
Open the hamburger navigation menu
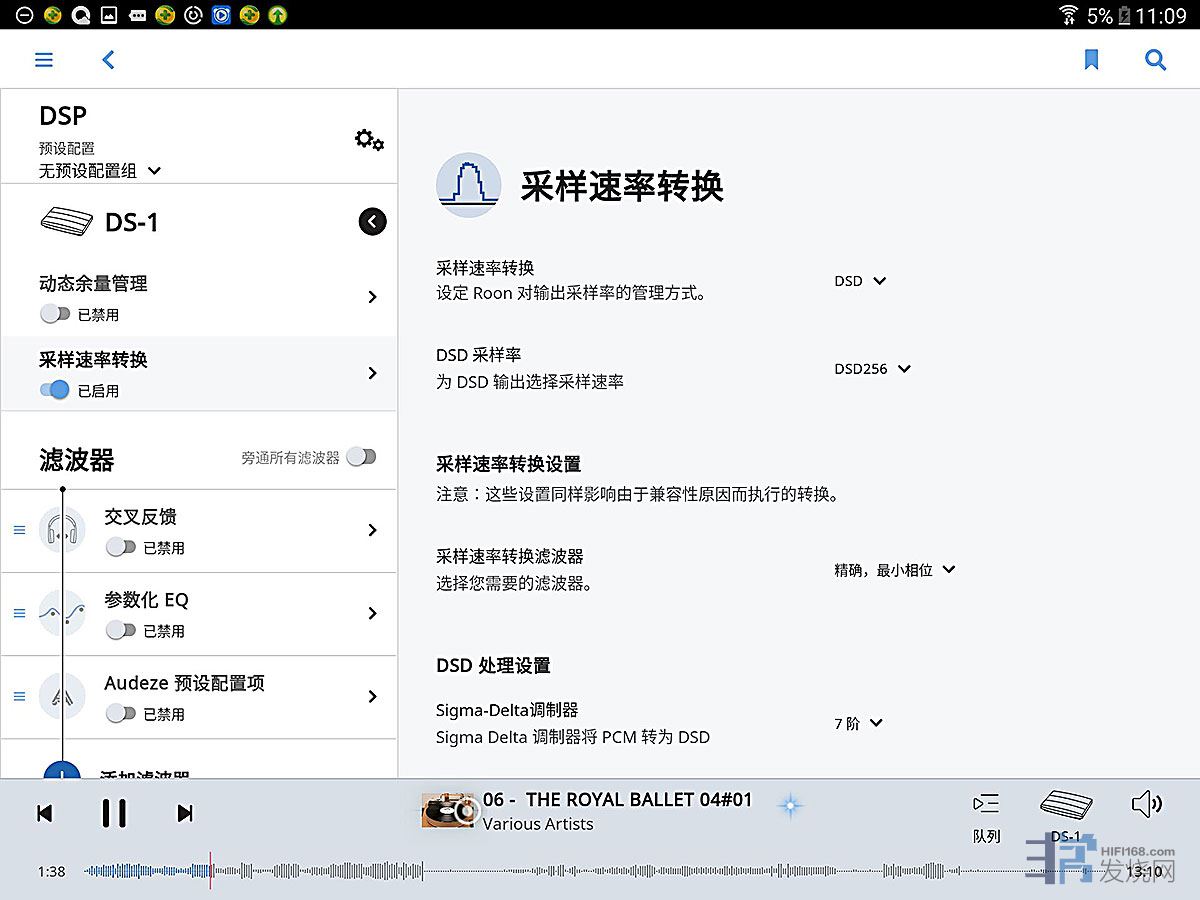[x=44, y=60]
